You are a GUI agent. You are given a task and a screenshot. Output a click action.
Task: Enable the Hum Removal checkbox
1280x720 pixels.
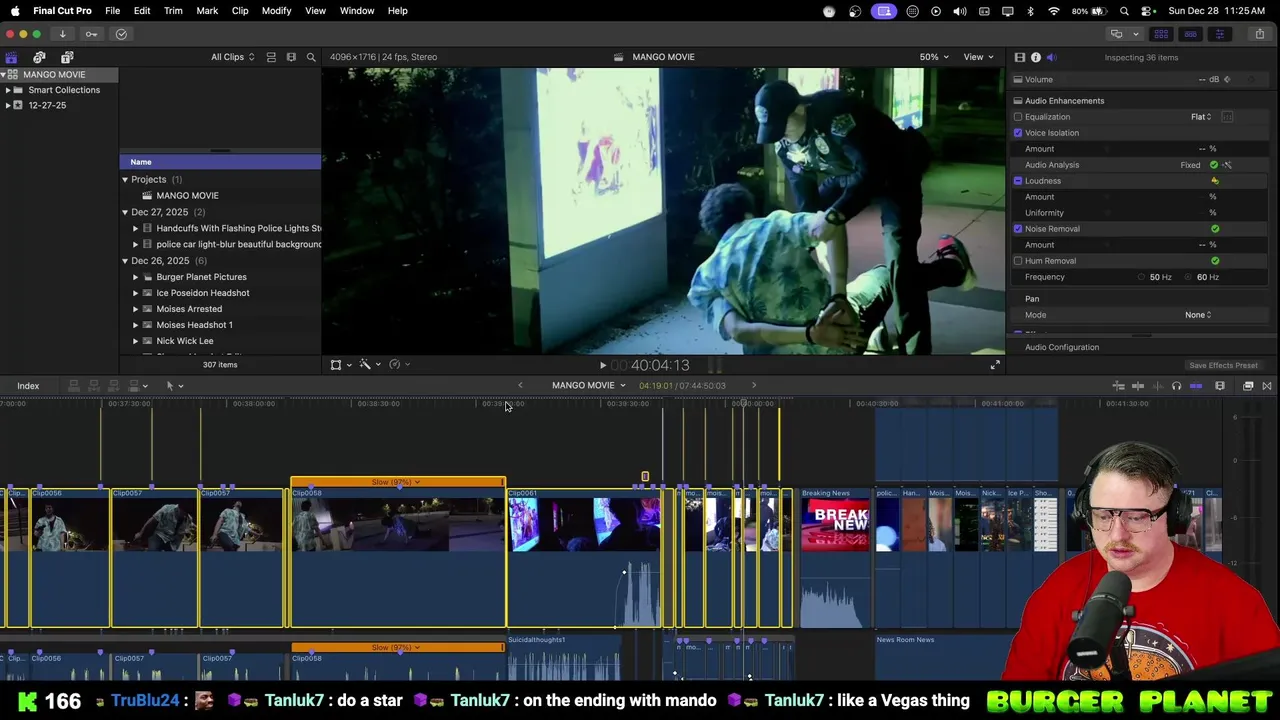[x=1018, y=261]
